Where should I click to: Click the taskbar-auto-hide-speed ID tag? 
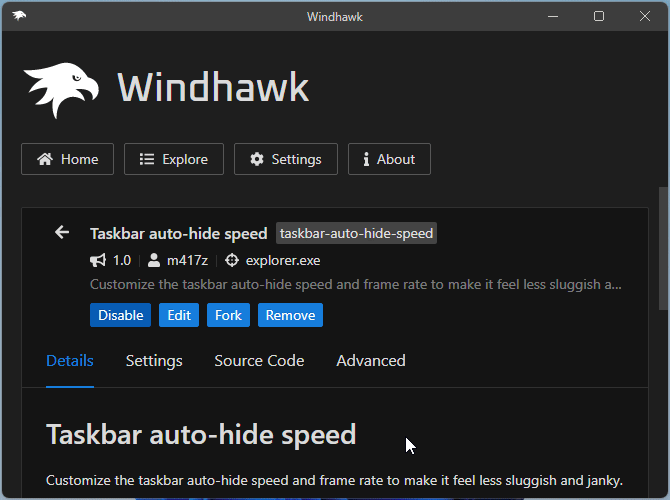point(356,233)
